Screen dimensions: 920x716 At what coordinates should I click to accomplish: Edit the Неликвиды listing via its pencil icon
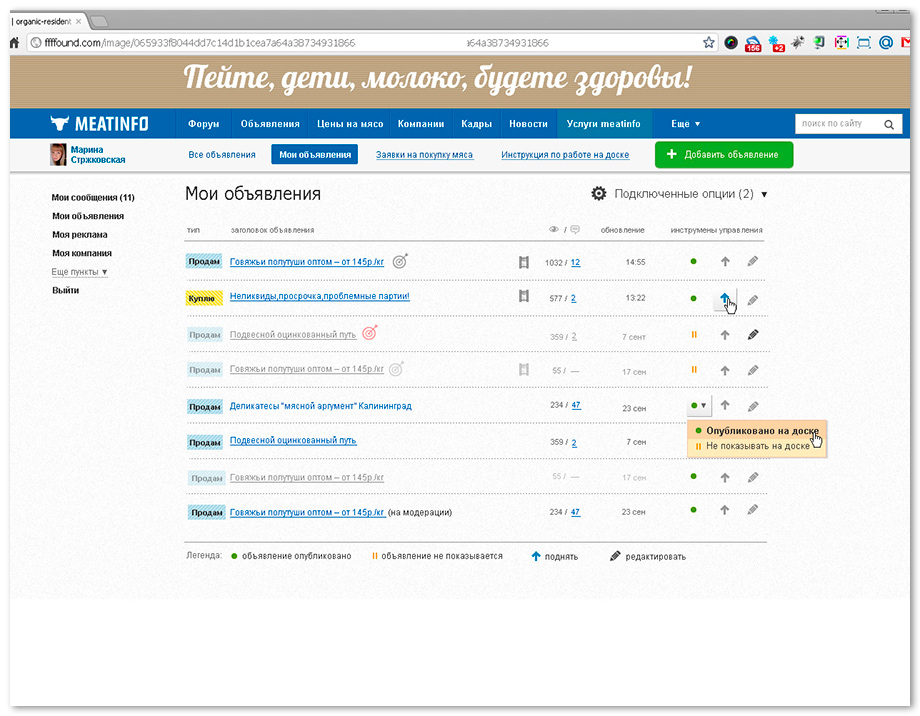coord(753,300)
